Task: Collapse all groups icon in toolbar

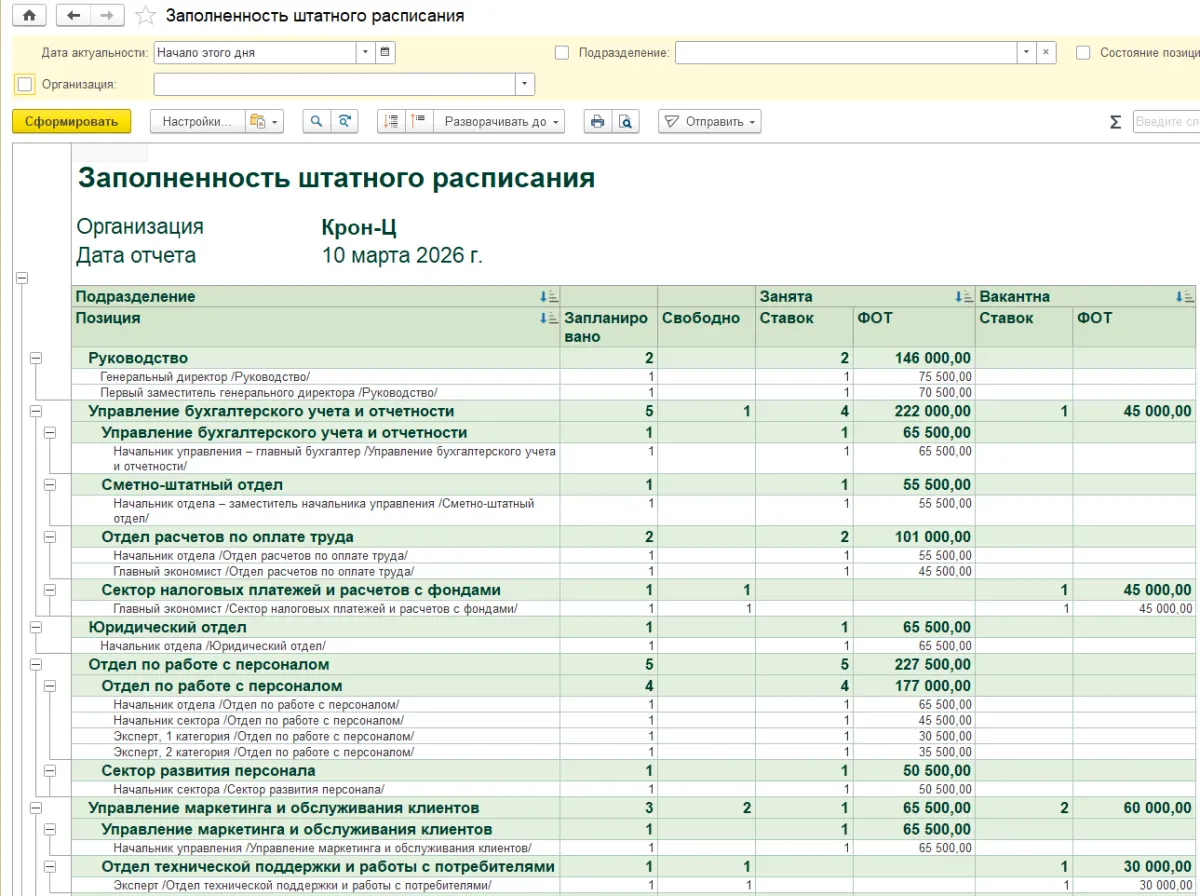Action: [x=391, y=121]
